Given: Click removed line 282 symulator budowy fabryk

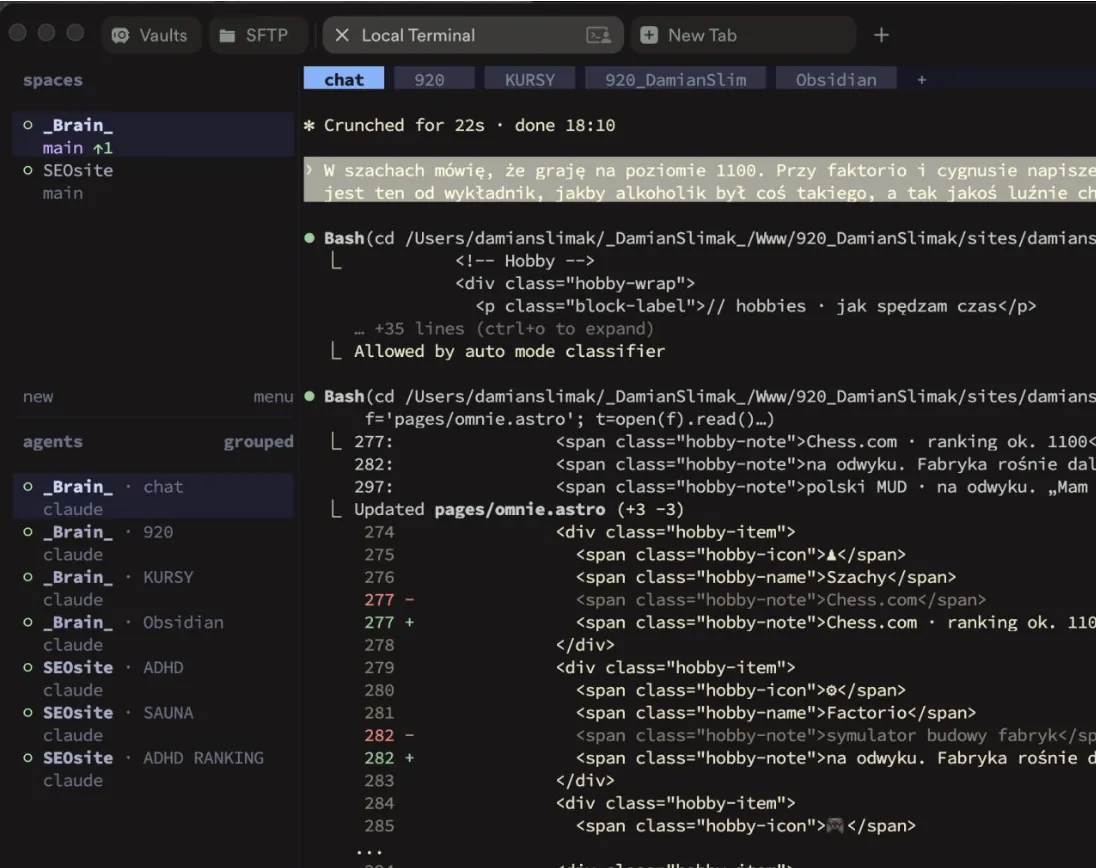Looking at the screenshot, I should pyautogui.click(x=730, y=735).
